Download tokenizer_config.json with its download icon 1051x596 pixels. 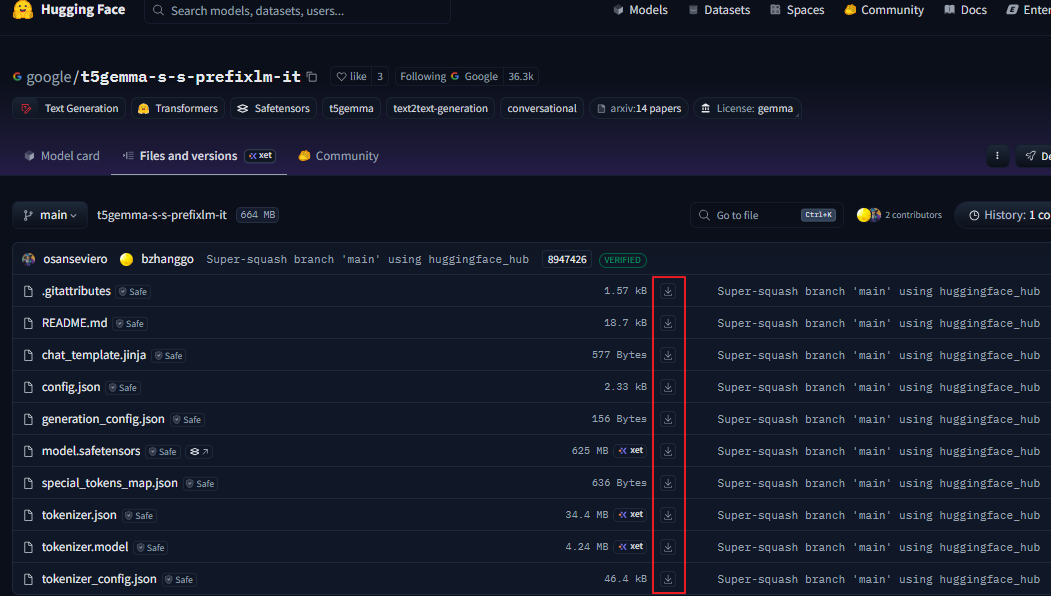(668, 579)
